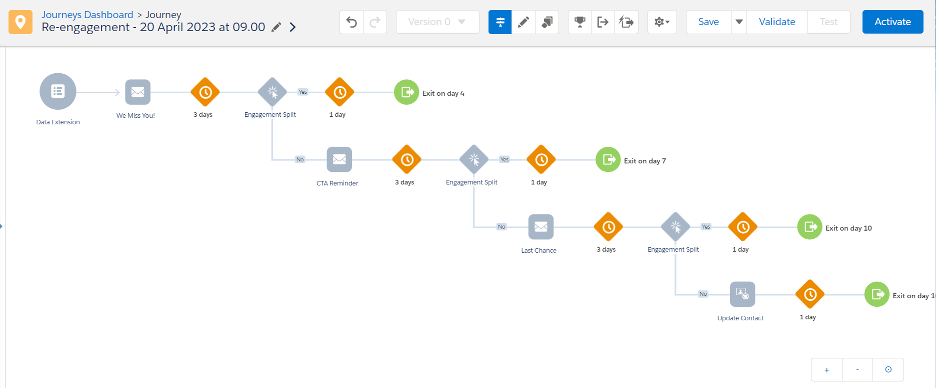Screen dimensions: 936x388
Task: Select the 1 day wait before Exit on day 7
Action: pyautogui.click(x=541, y=159)
